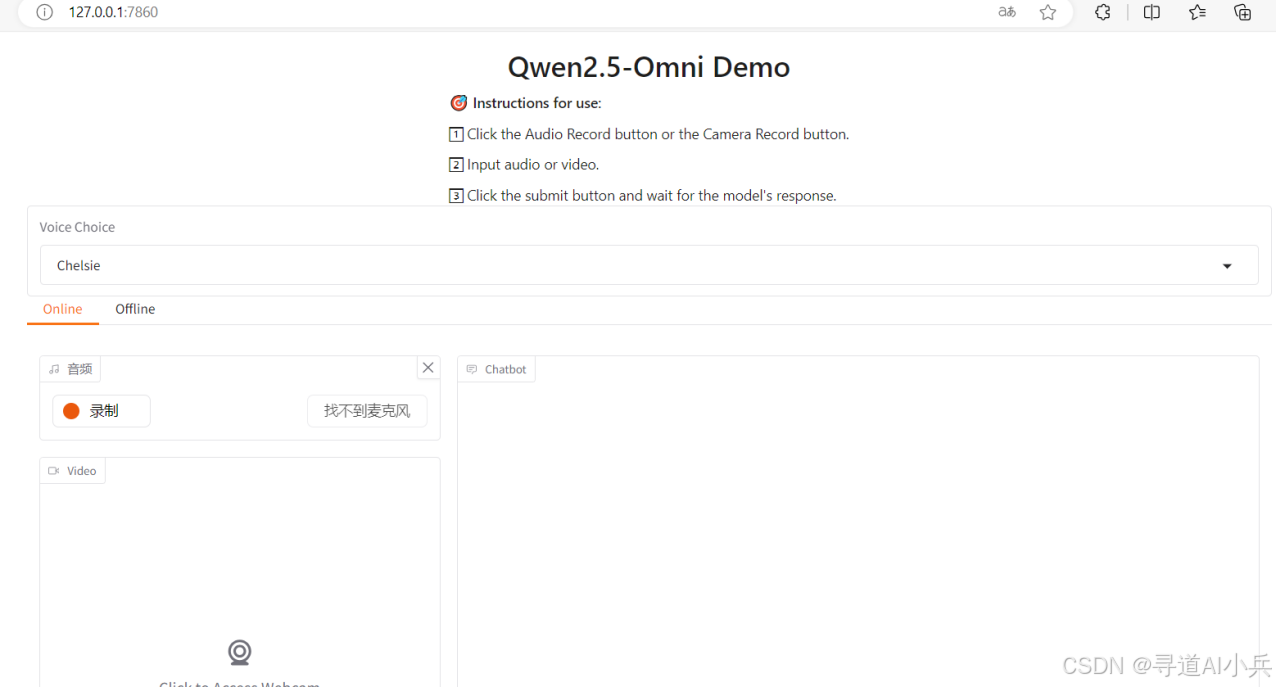Viewport: 1276px width, 687px height.
Task: Switch to the Online tab
Action: pyautogui.click(x=62, y=309)
